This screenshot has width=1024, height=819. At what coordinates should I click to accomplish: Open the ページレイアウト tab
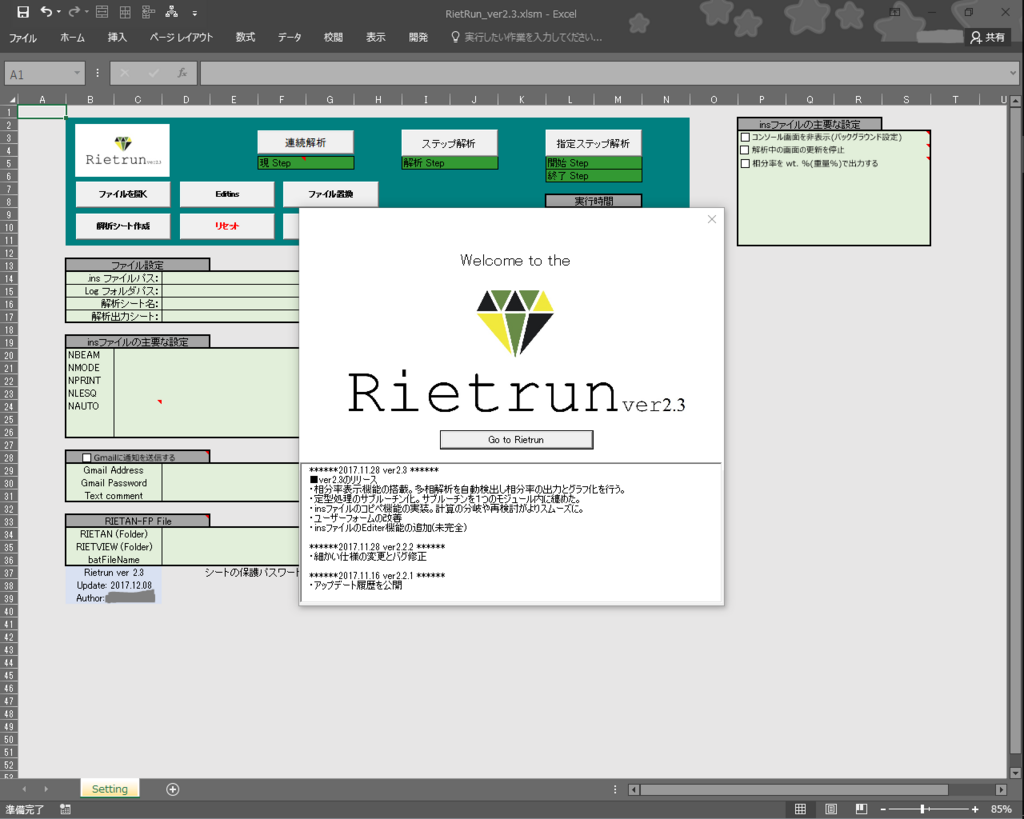(x=181, y=38)
